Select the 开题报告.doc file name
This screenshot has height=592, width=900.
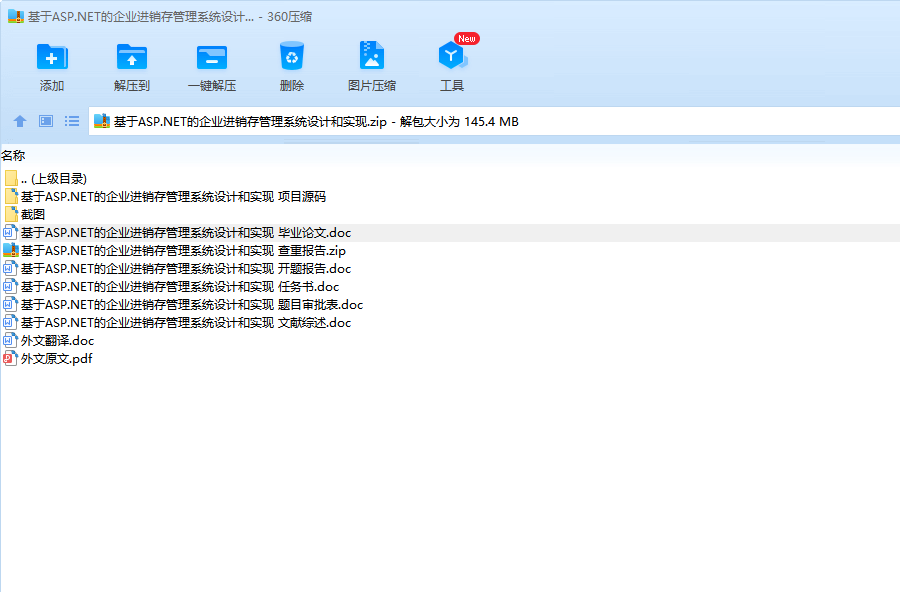[x=186, y=268]
